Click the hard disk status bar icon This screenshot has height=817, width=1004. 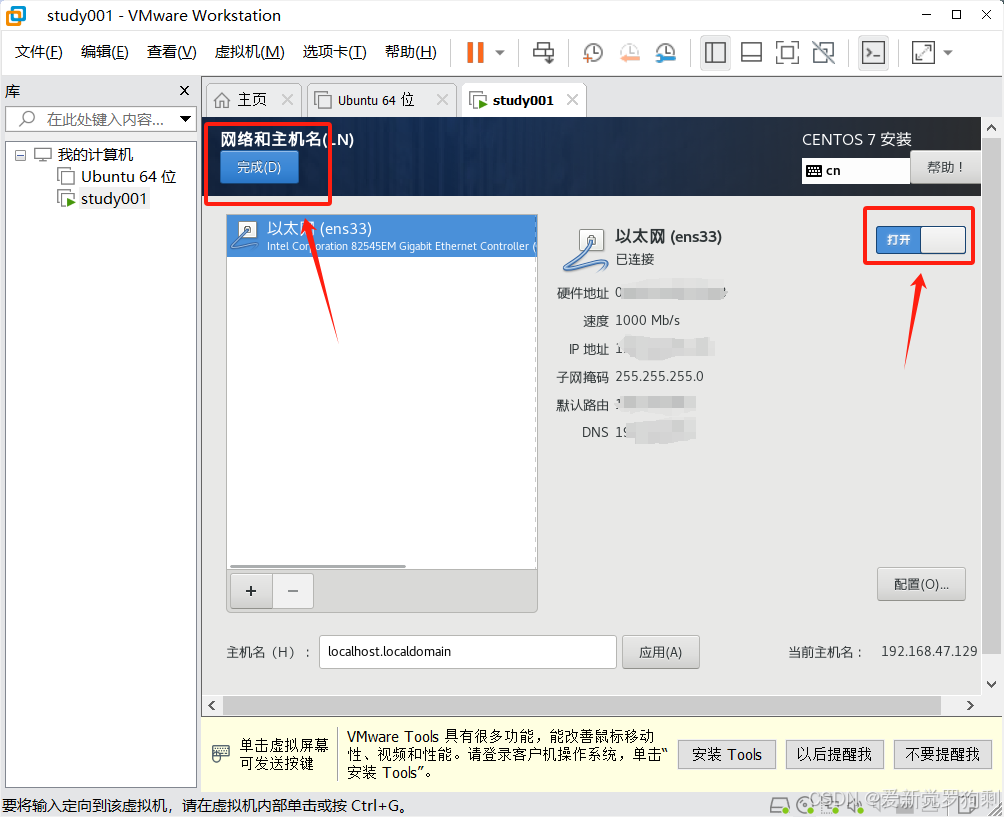pos(779,805)
